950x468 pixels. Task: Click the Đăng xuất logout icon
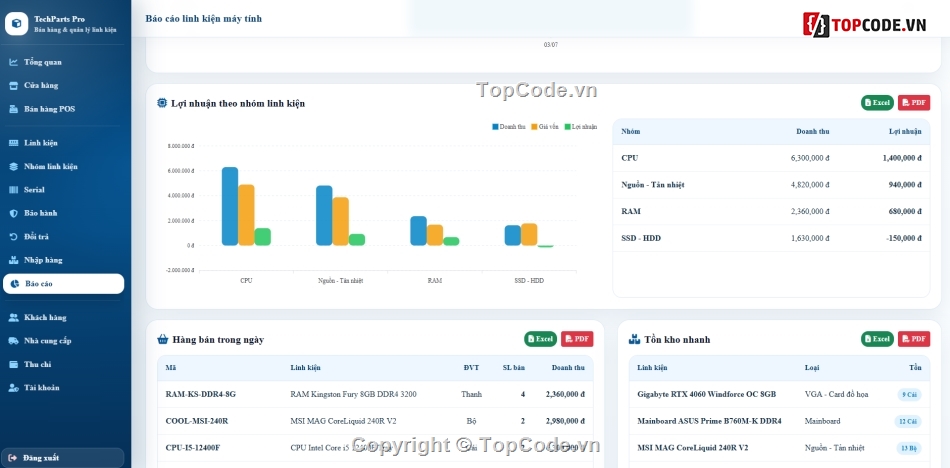coord(13,458)
